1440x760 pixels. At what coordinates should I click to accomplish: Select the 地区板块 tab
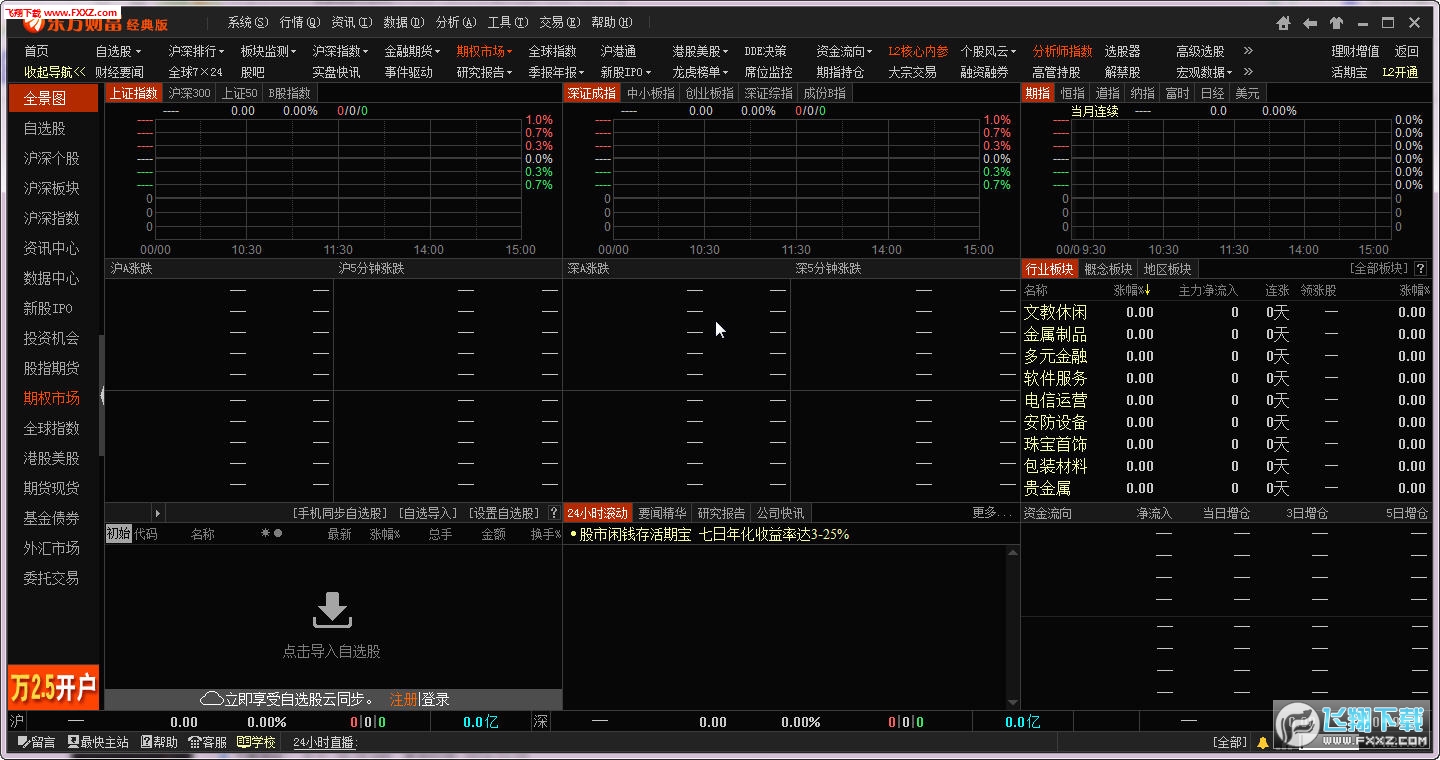point(1167,269)
